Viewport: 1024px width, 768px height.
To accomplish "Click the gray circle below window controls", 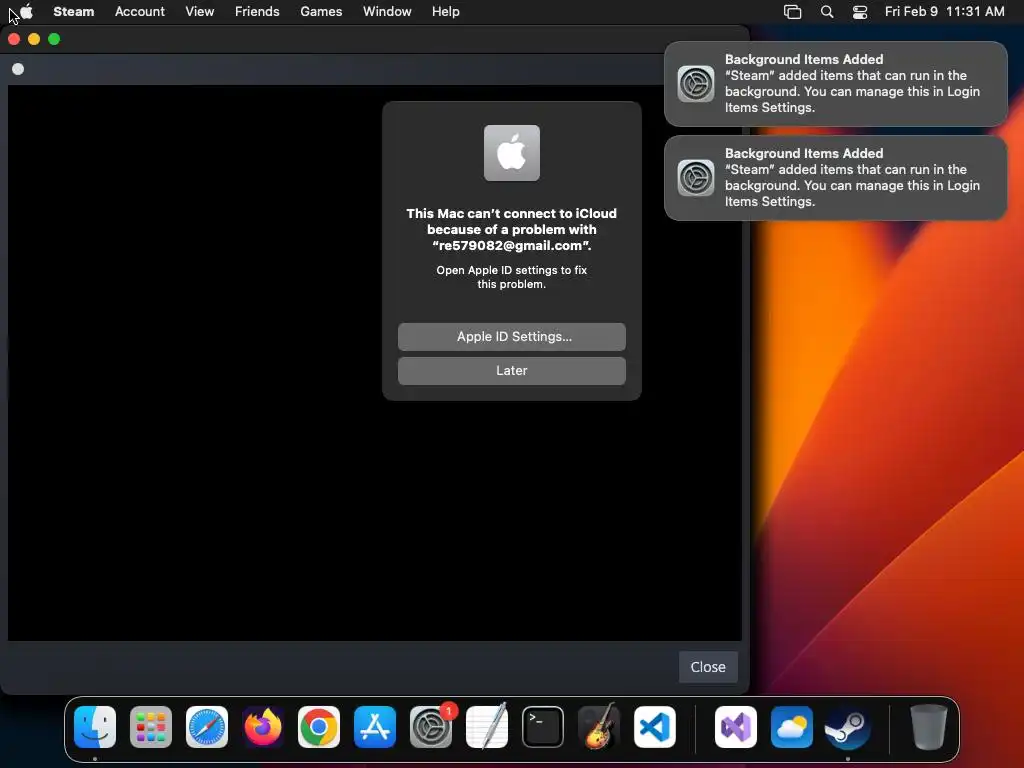I will (x=18, y=69).
